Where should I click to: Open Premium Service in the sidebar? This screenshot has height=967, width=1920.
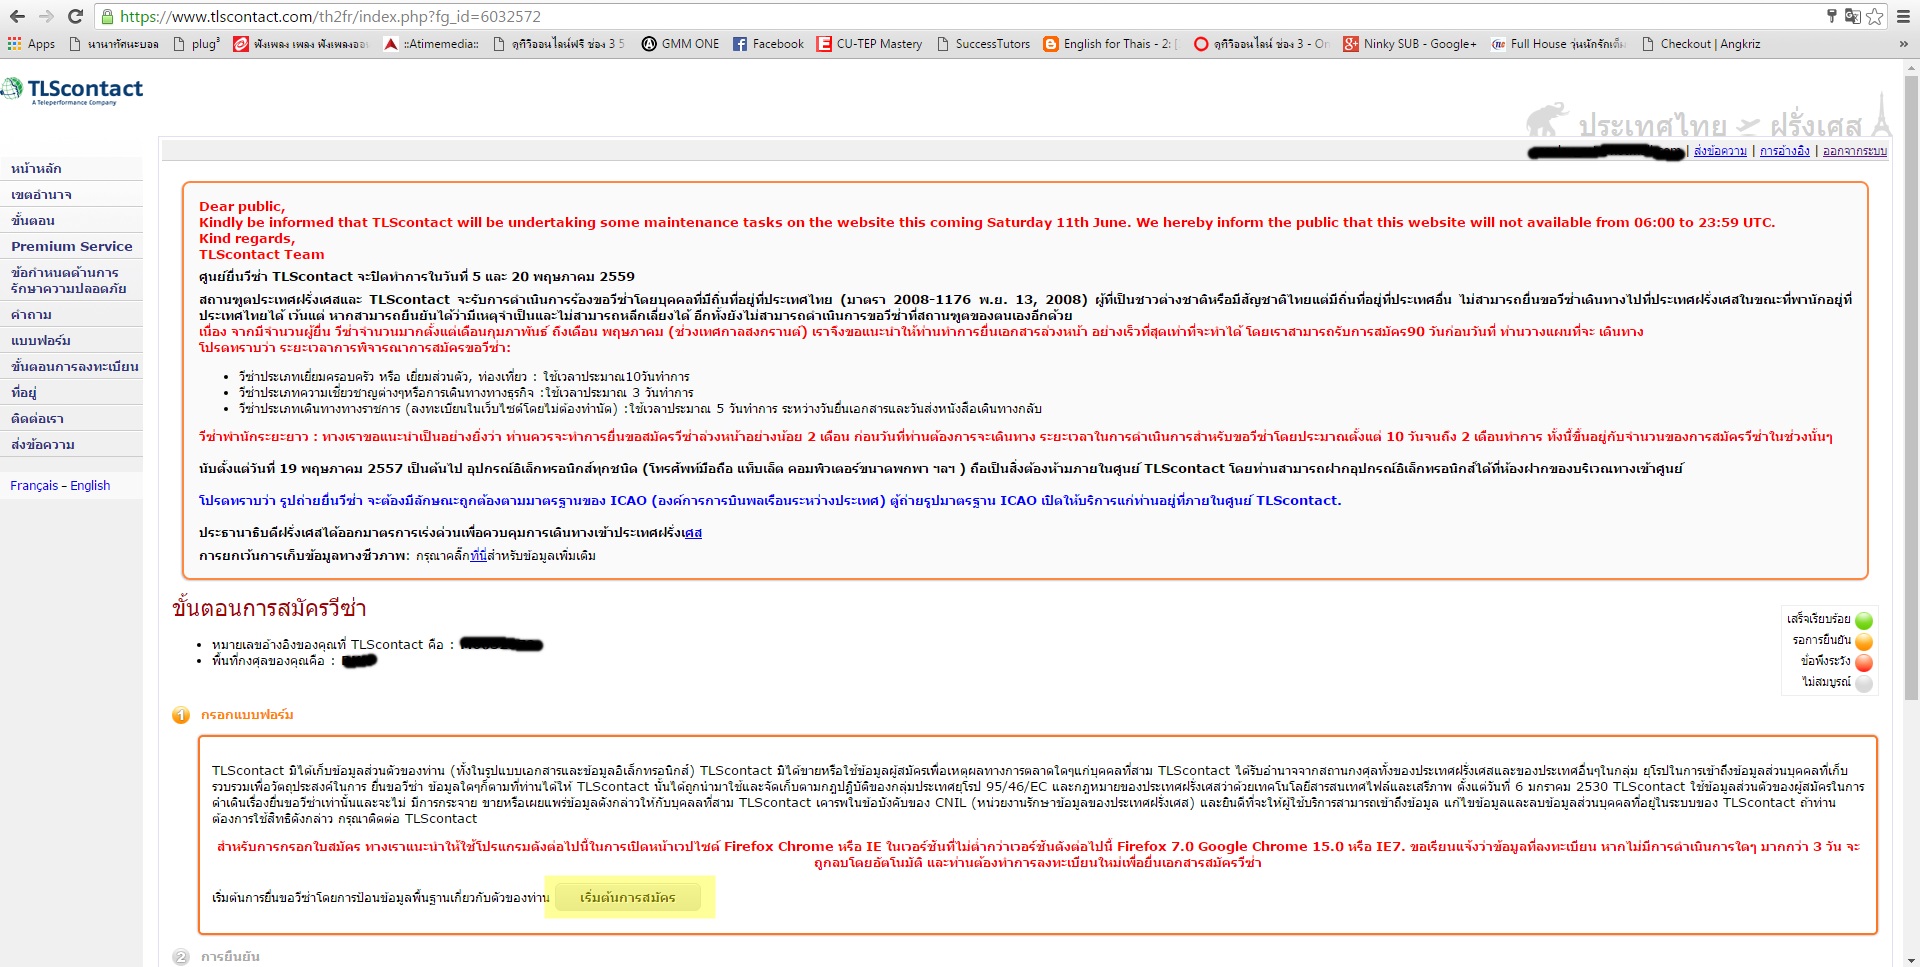[x=72, y=246]
